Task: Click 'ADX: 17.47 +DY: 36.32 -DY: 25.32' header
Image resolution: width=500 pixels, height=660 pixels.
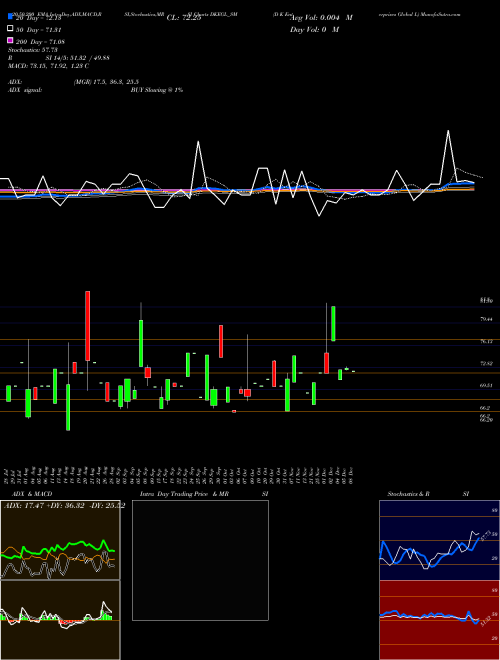Action: (64, 505)
